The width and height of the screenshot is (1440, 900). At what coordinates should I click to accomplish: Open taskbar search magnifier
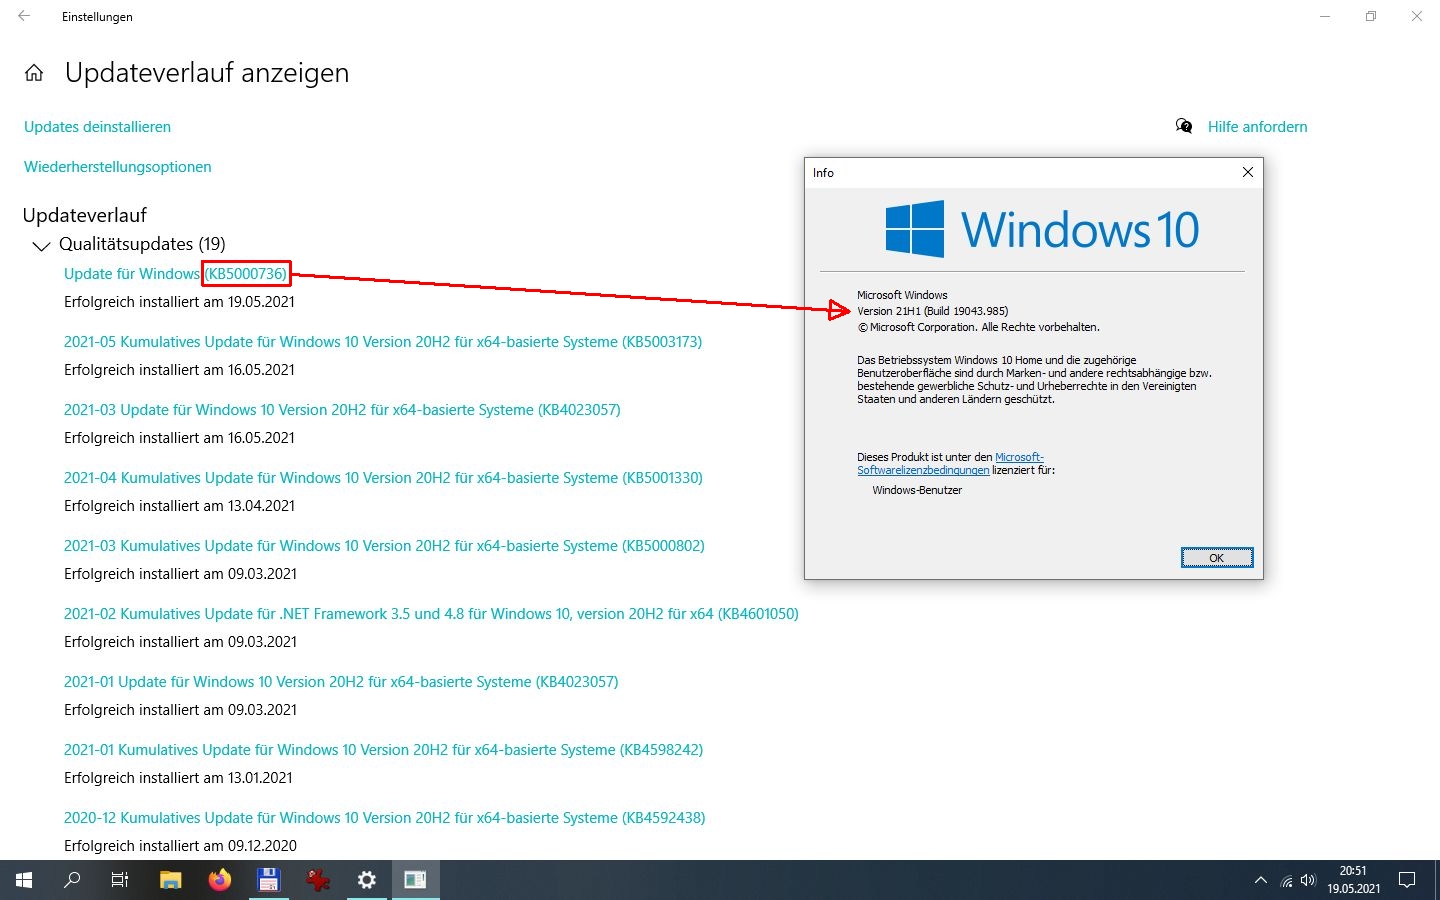[x=72, y=880]
